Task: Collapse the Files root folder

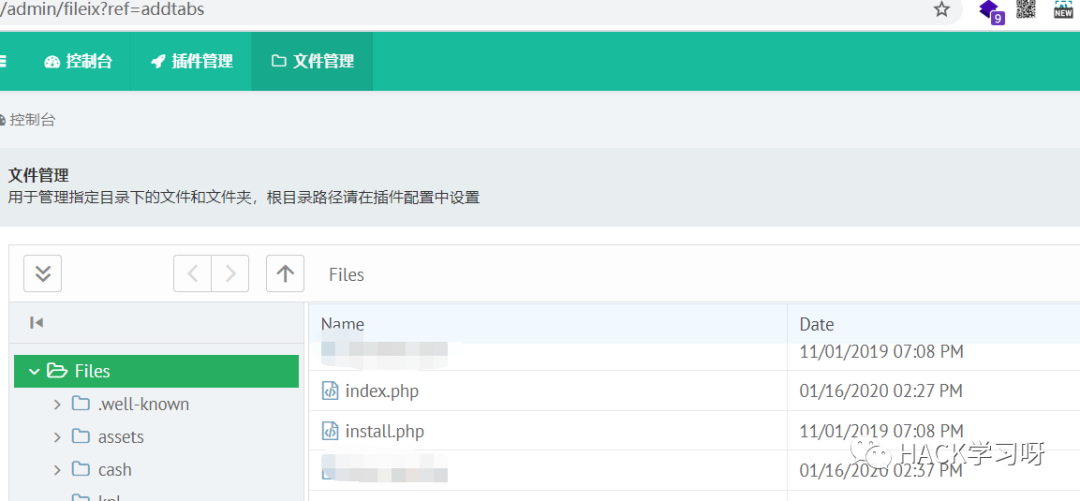Action: pos(35,371)
